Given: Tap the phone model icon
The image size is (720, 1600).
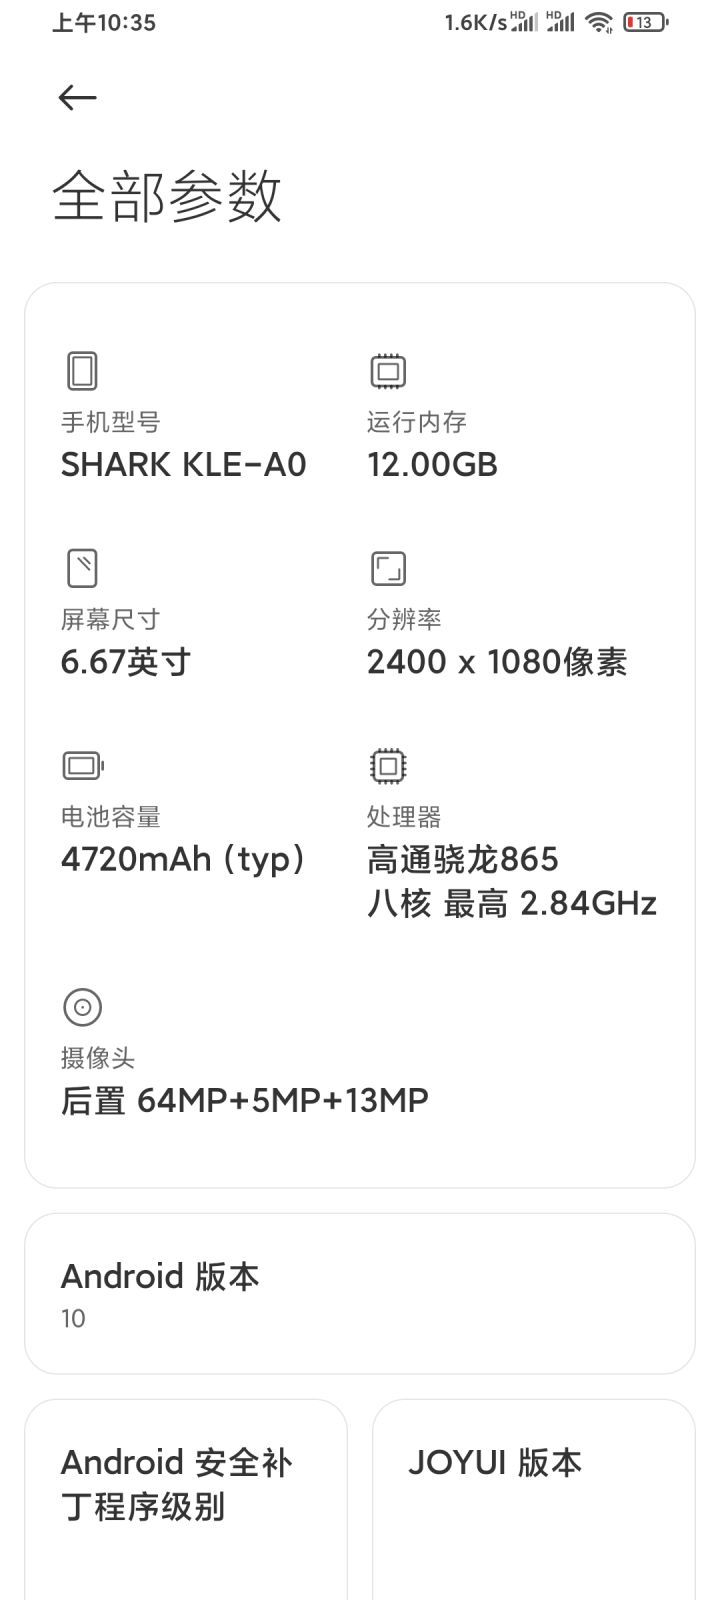Looking at the screenshot, I should pyautogui.click(x=82, y=371).
